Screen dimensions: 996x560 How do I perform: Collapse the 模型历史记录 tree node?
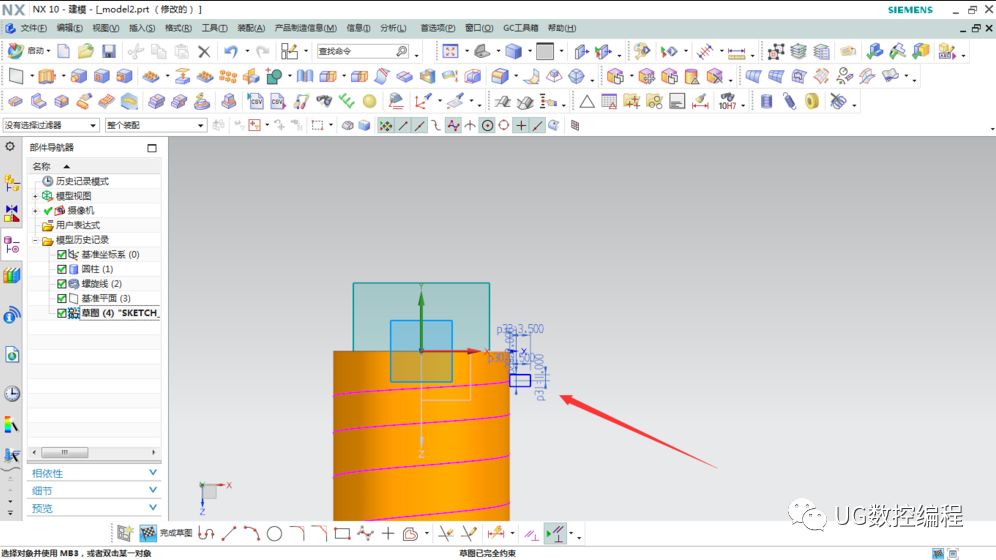click(x=35, y=240)
